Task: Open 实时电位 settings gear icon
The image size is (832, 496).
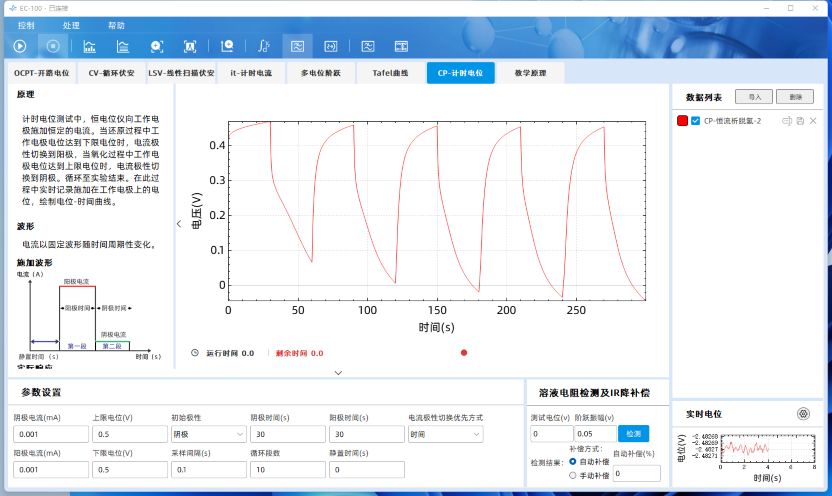Action: [x=802, y=414]
